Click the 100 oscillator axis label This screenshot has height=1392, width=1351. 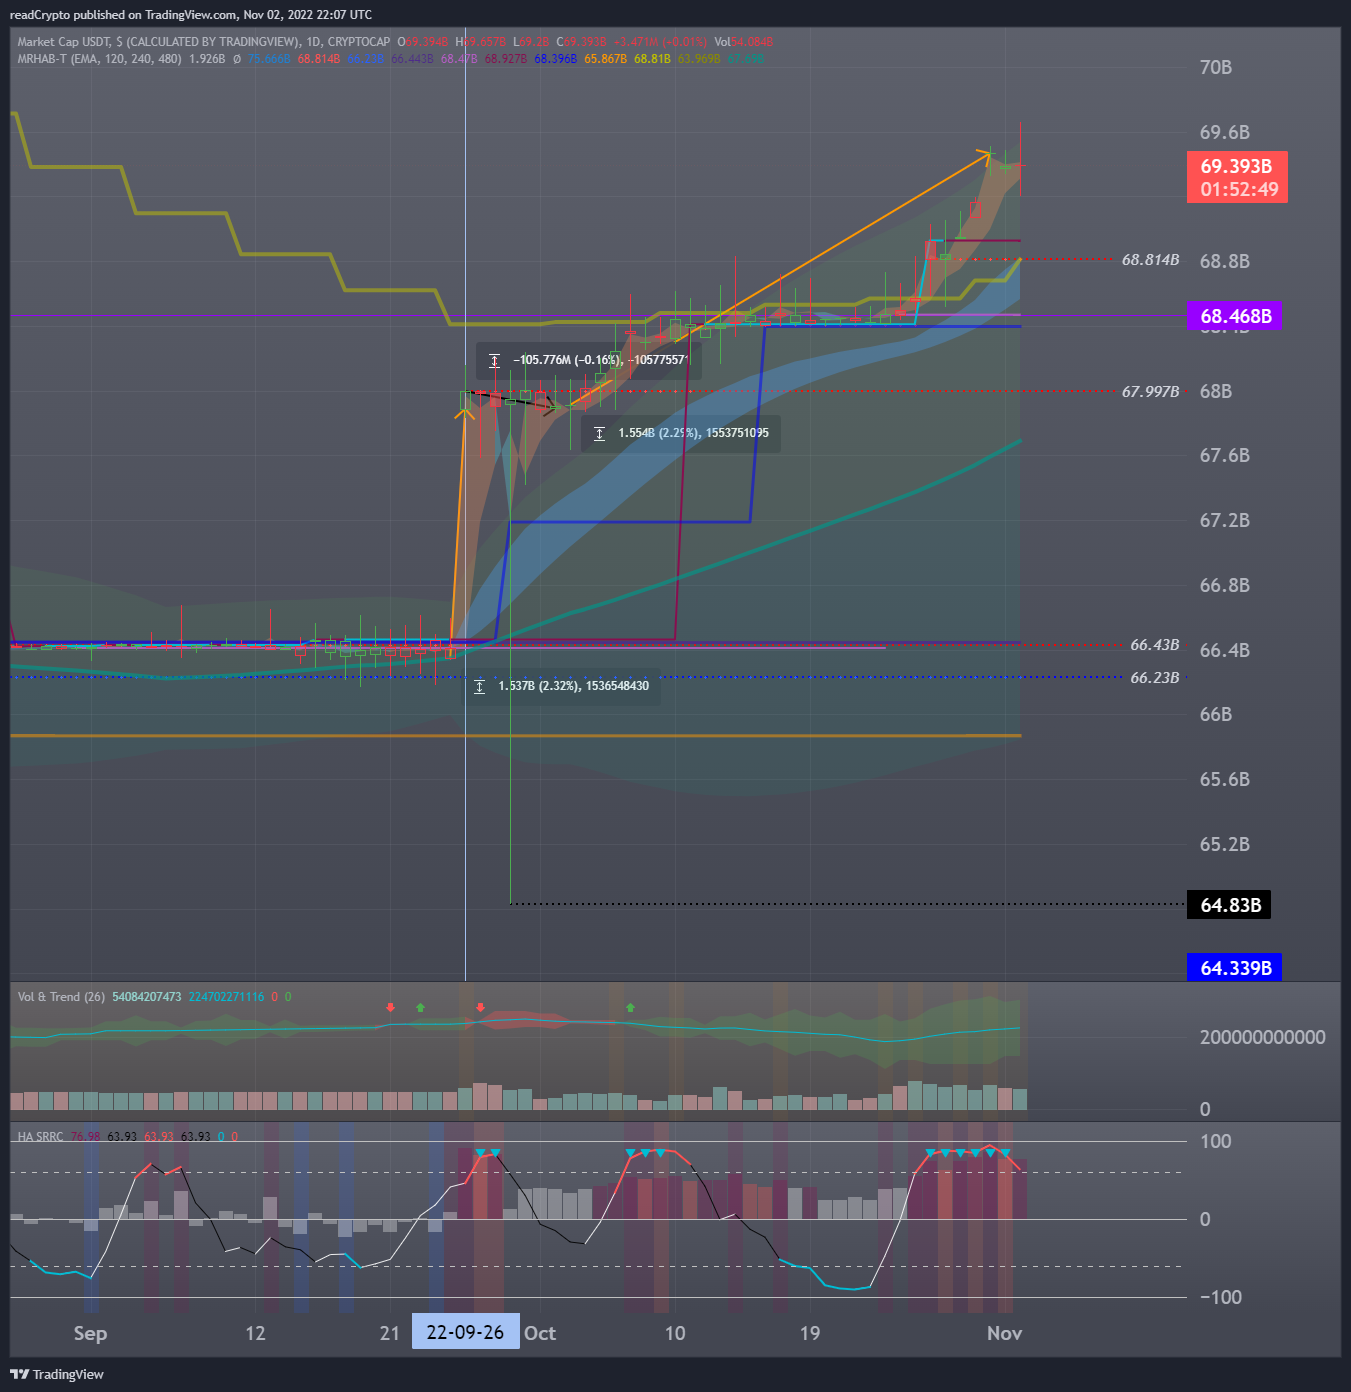[x=1216, y=1142]
